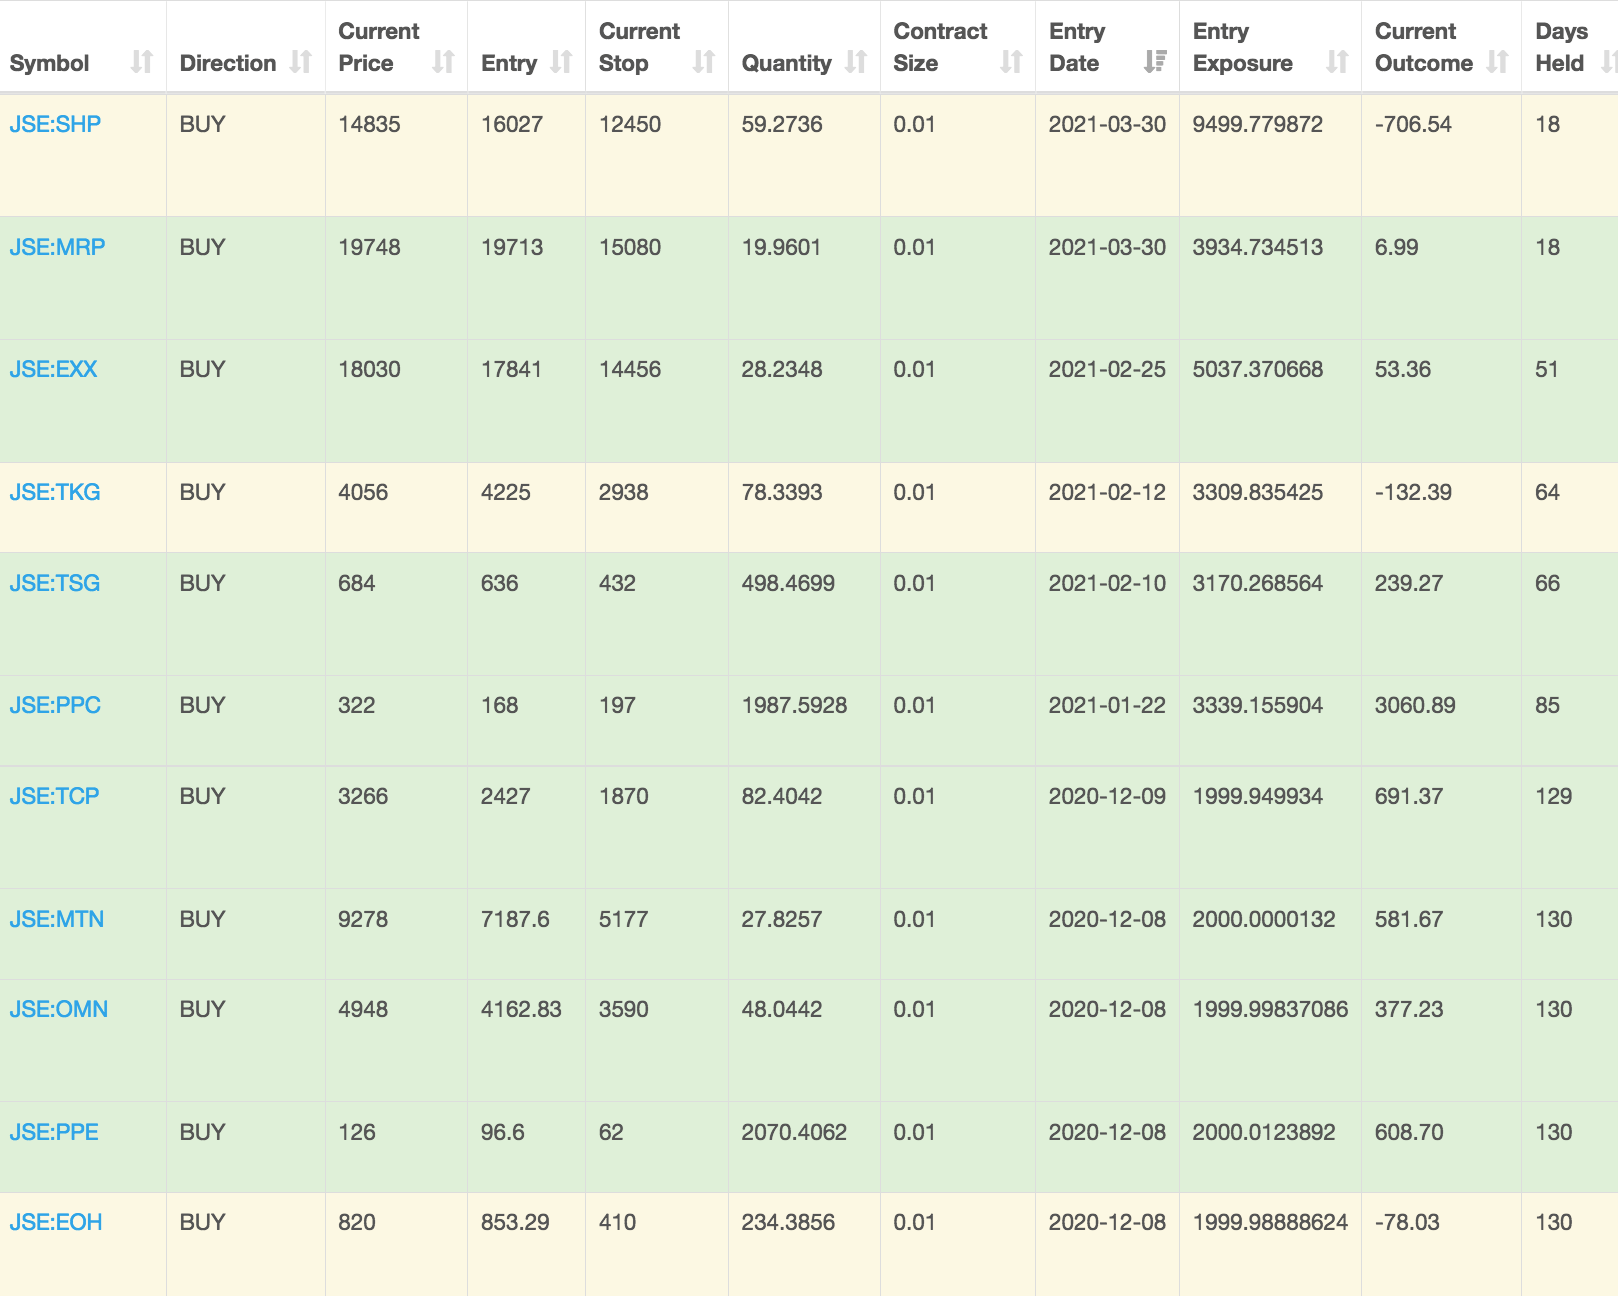Select entry exposure 1999.99837086 cell
Image resolution: width=1618 pixels, height=1296 pixels.
[1270, 1009]
